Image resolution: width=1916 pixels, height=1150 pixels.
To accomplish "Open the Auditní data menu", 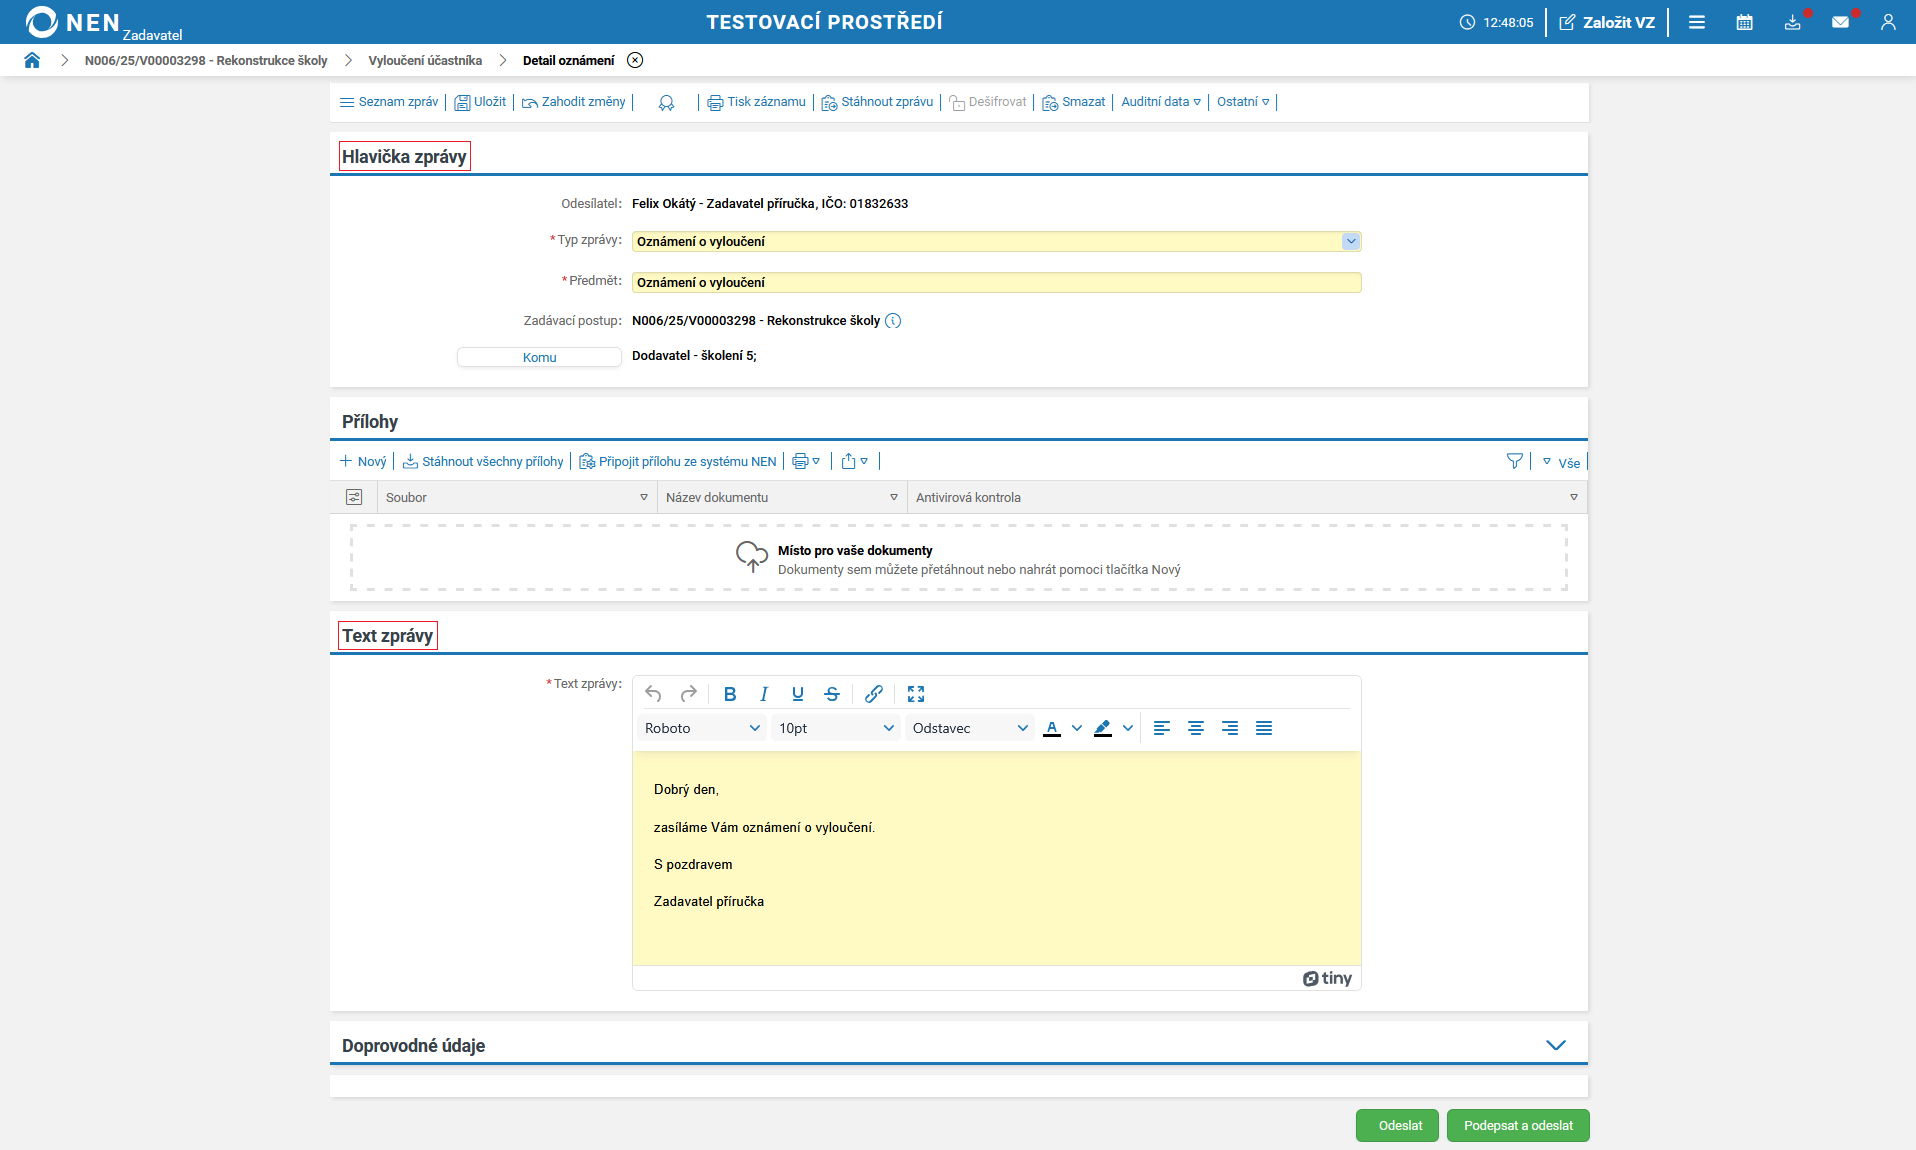I will pyautogui.click(x=1160, y=102).
